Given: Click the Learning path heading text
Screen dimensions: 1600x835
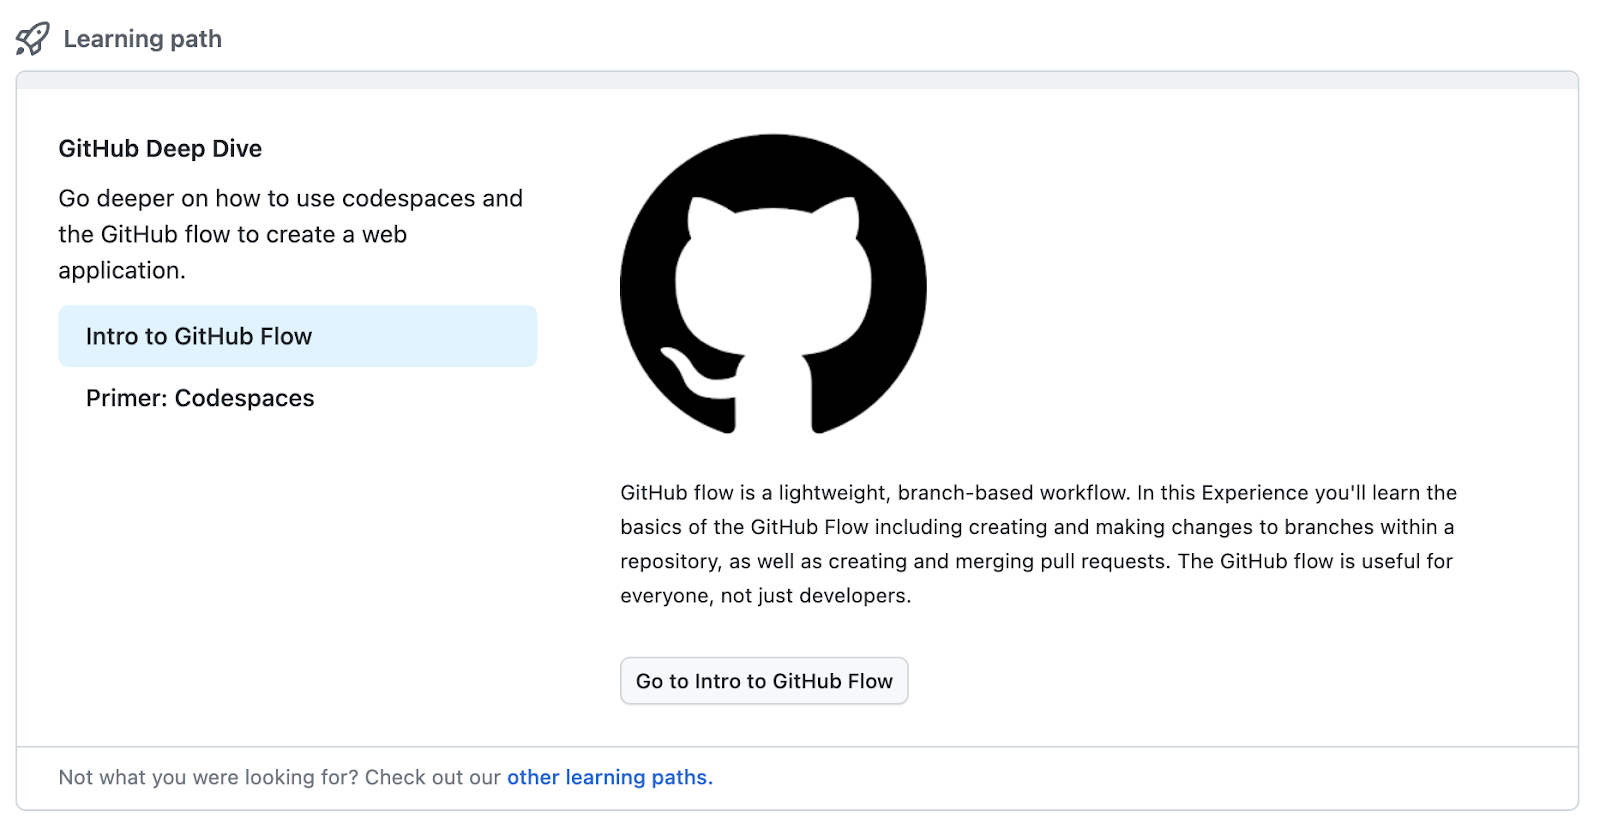Looking at the screenshot, I should click(x=142, y=39).
